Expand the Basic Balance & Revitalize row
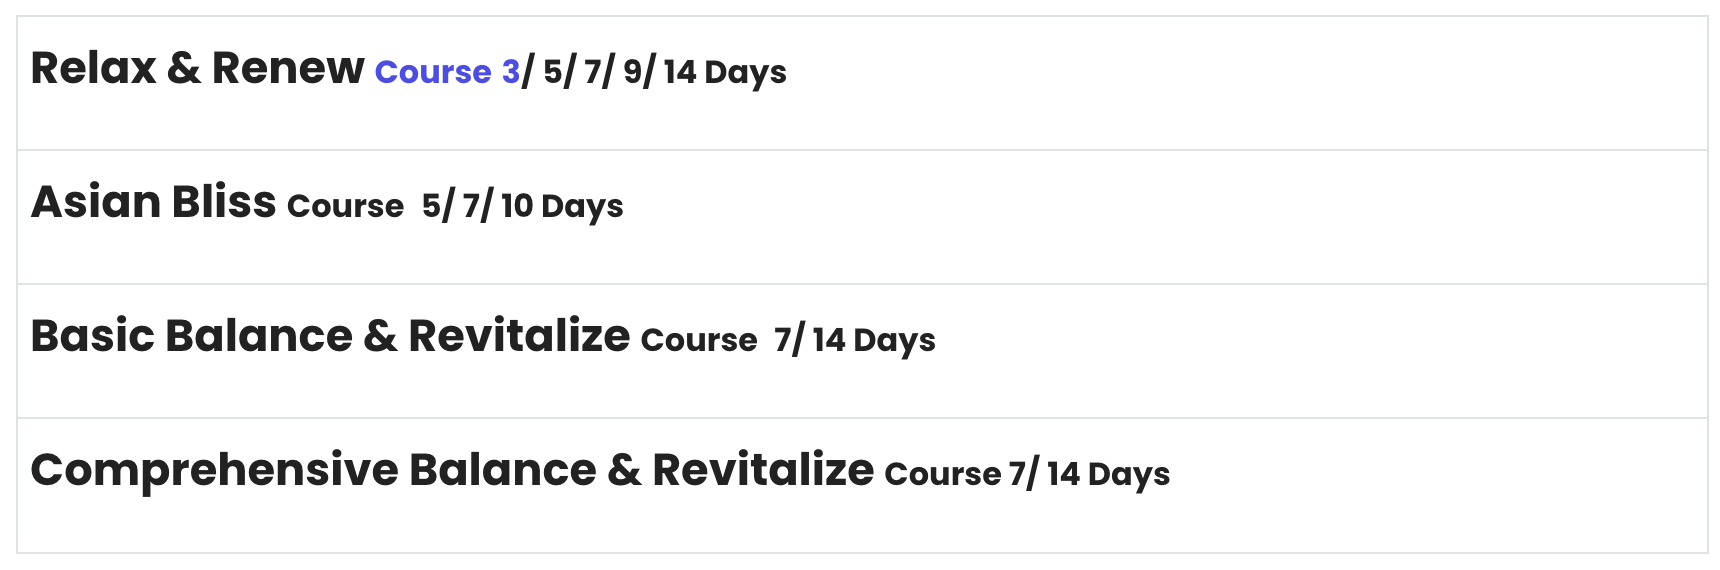The image size is (1720, 570). pos(862,351)
